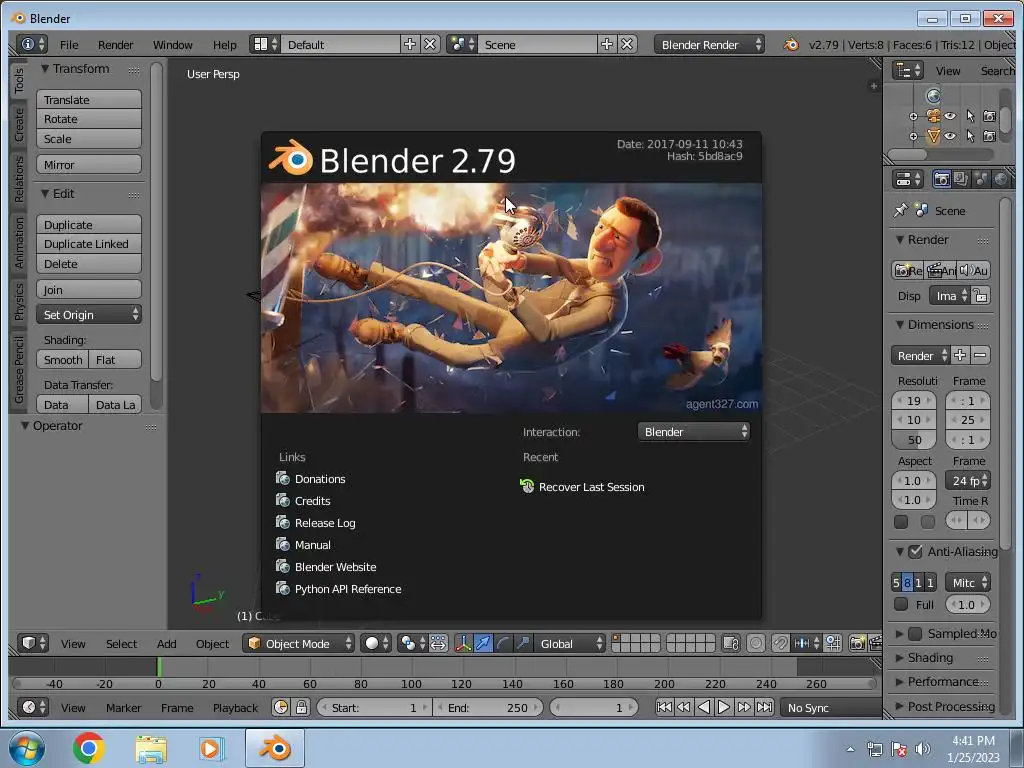The image size is (1024, 768).
Task: Toggle the 3D manipulator axes icon
Action: pos(463,643)
